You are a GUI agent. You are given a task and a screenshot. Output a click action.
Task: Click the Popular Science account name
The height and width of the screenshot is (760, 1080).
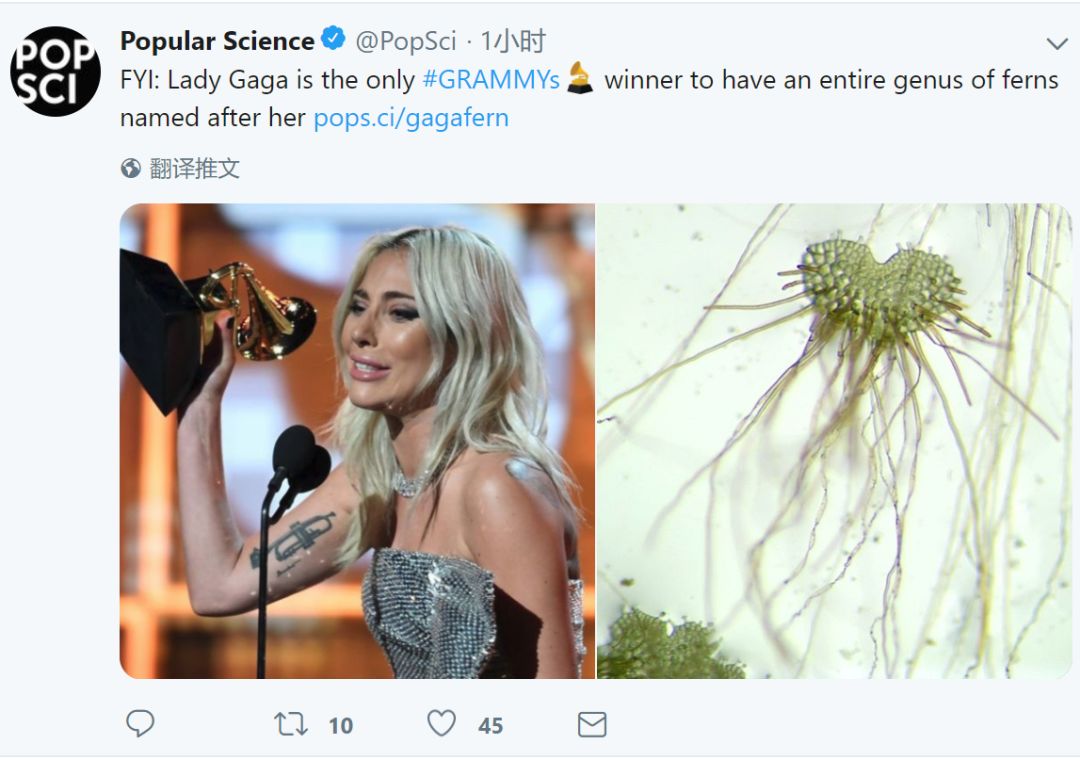tap(217, 41)
